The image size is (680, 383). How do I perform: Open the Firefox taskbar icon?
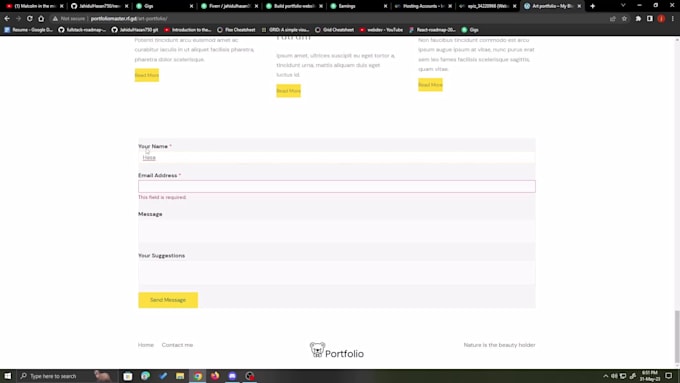point(215,376)
